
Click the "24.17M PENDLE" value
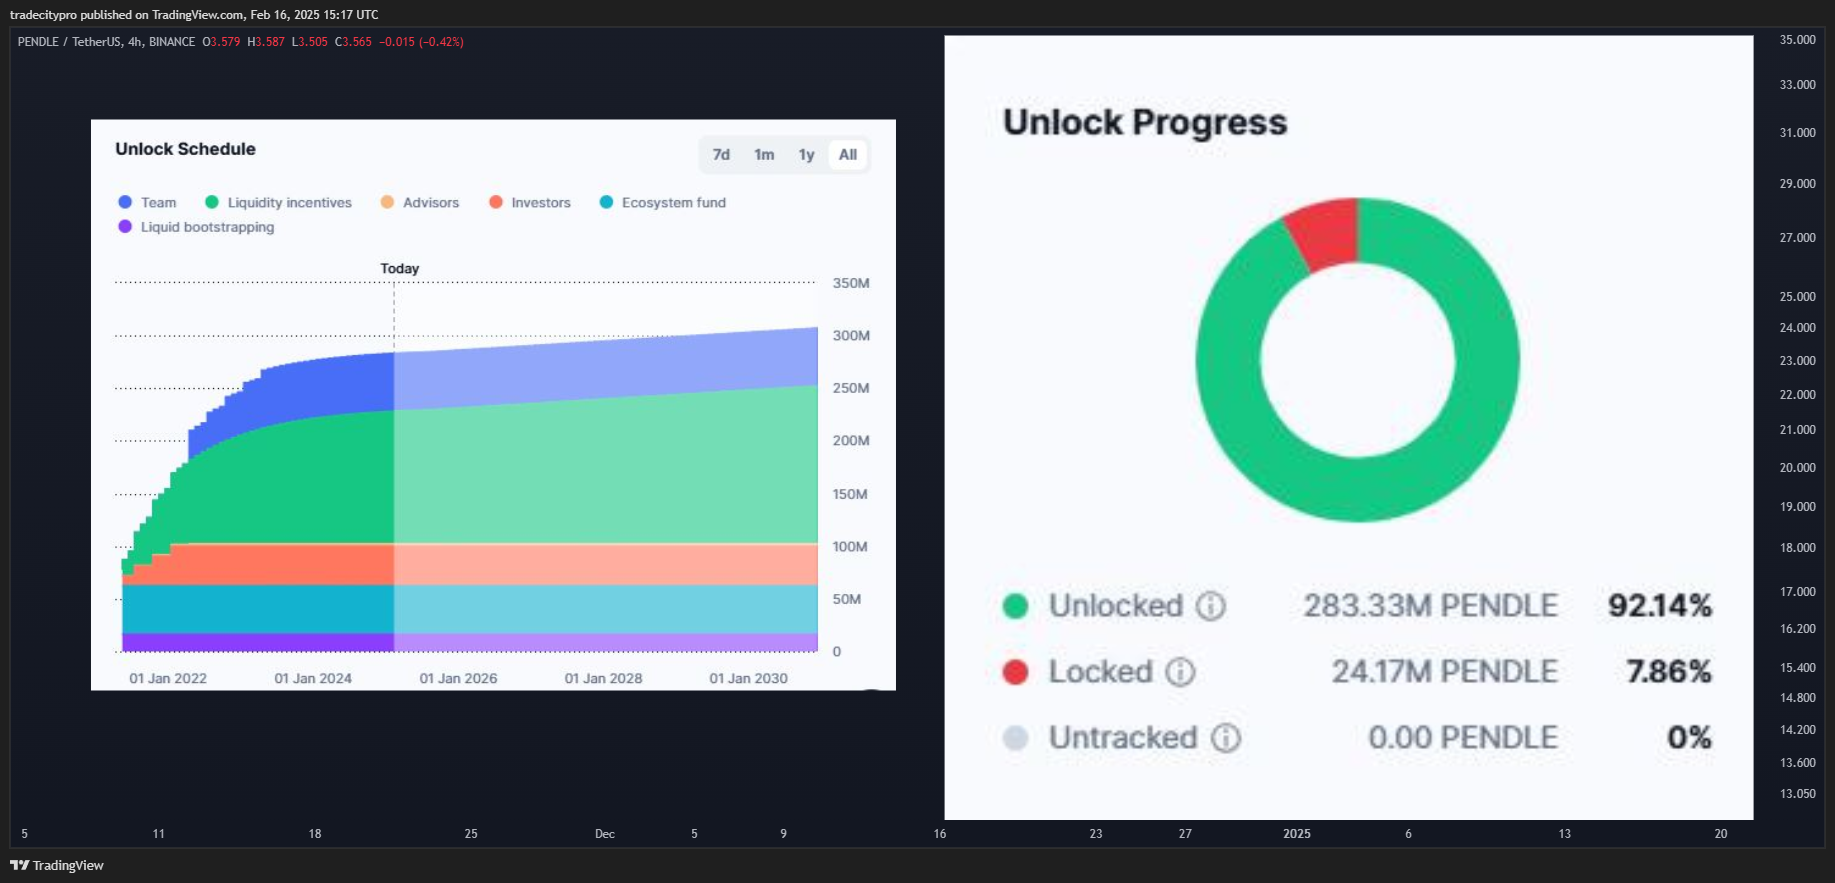coord(1445,672)
